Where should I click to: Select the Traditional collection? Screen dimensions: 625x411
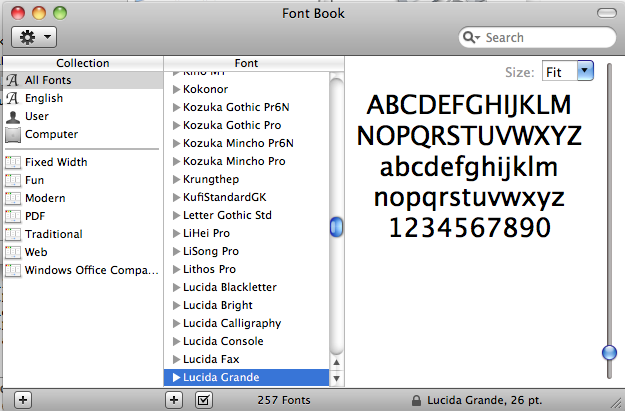tap(83, 234)
